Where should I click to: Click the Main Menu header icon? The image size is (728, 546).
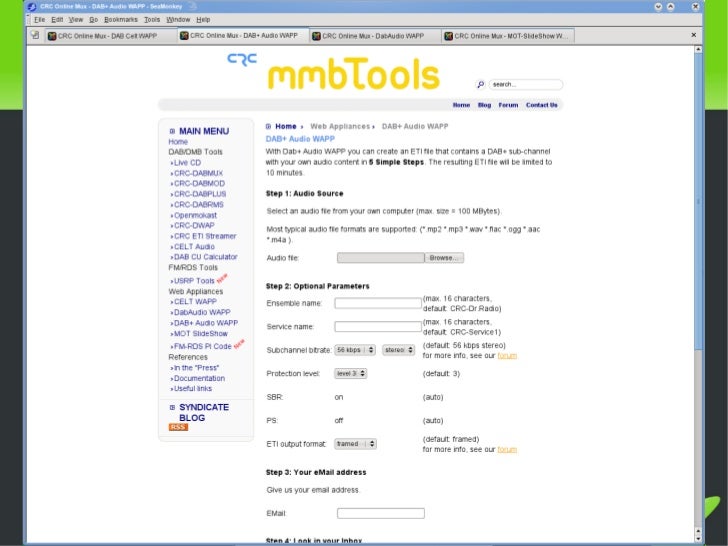172,131
